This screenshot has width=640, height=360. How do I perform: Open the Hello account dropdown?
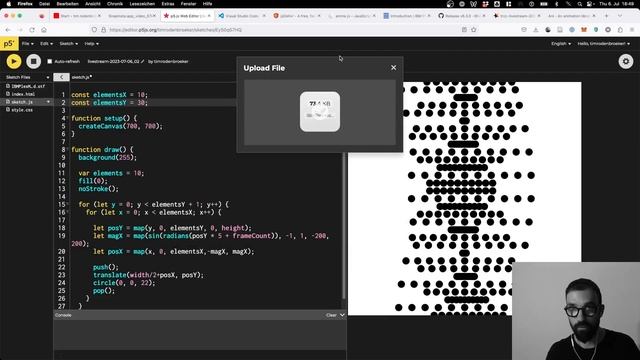coord(603,44)
